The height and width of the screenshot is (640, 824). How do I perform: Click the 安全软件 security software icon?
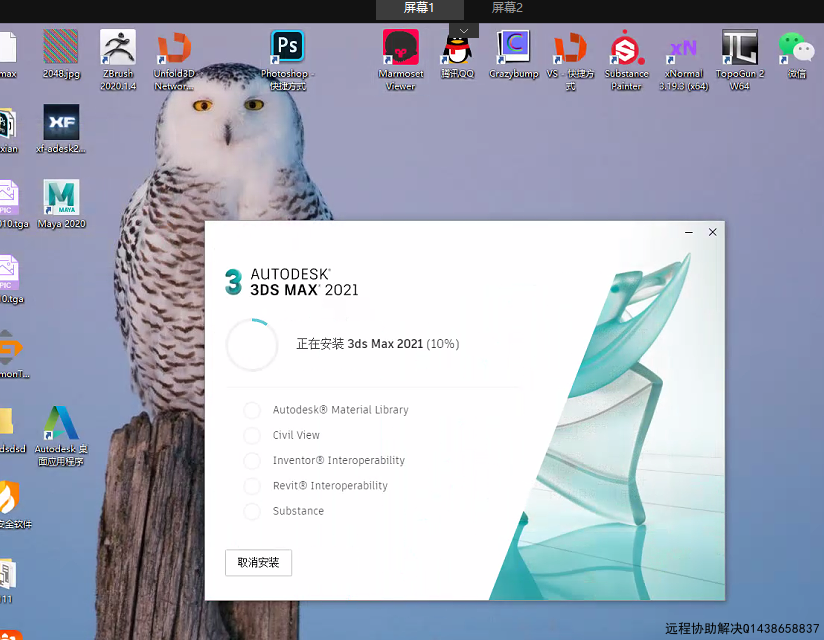15,504
